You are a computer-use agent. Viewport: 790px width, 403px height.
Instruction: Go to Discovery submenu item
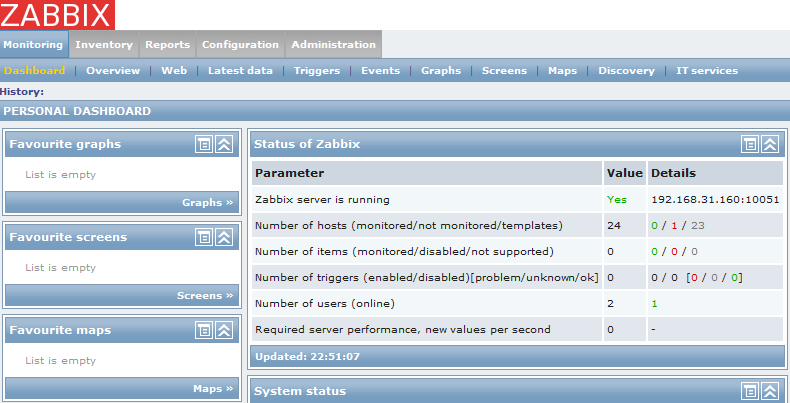626,71
